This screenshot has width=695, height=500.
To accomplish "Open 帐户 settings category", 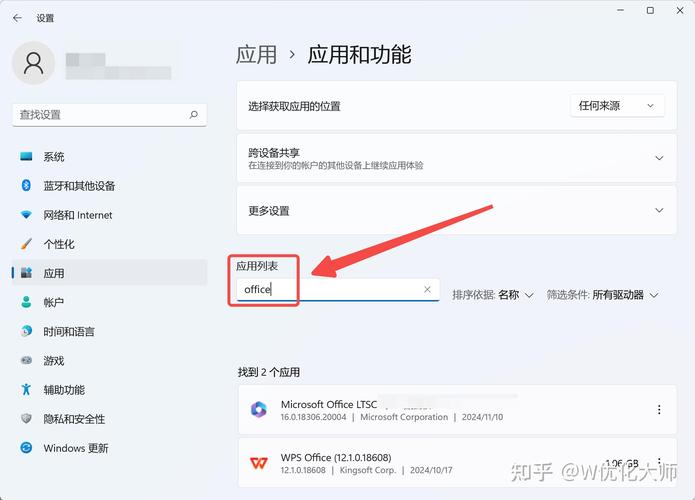I will (x=109, y=302).
